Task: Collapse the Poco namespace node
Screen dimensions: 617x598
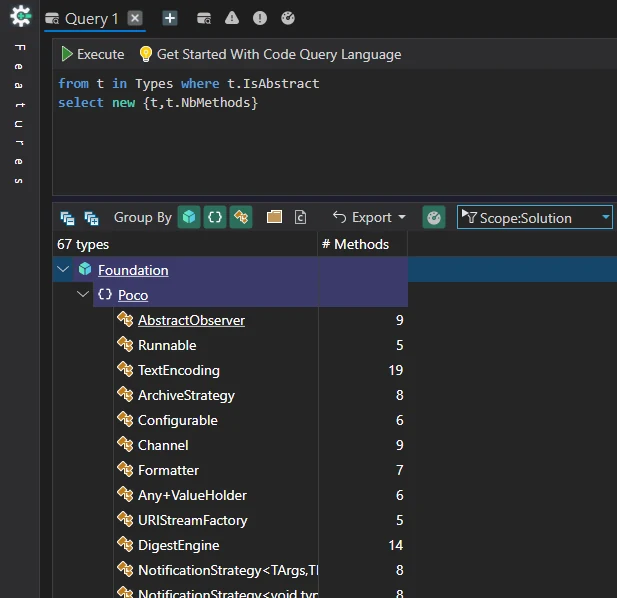Action: (x=83, y=294)
